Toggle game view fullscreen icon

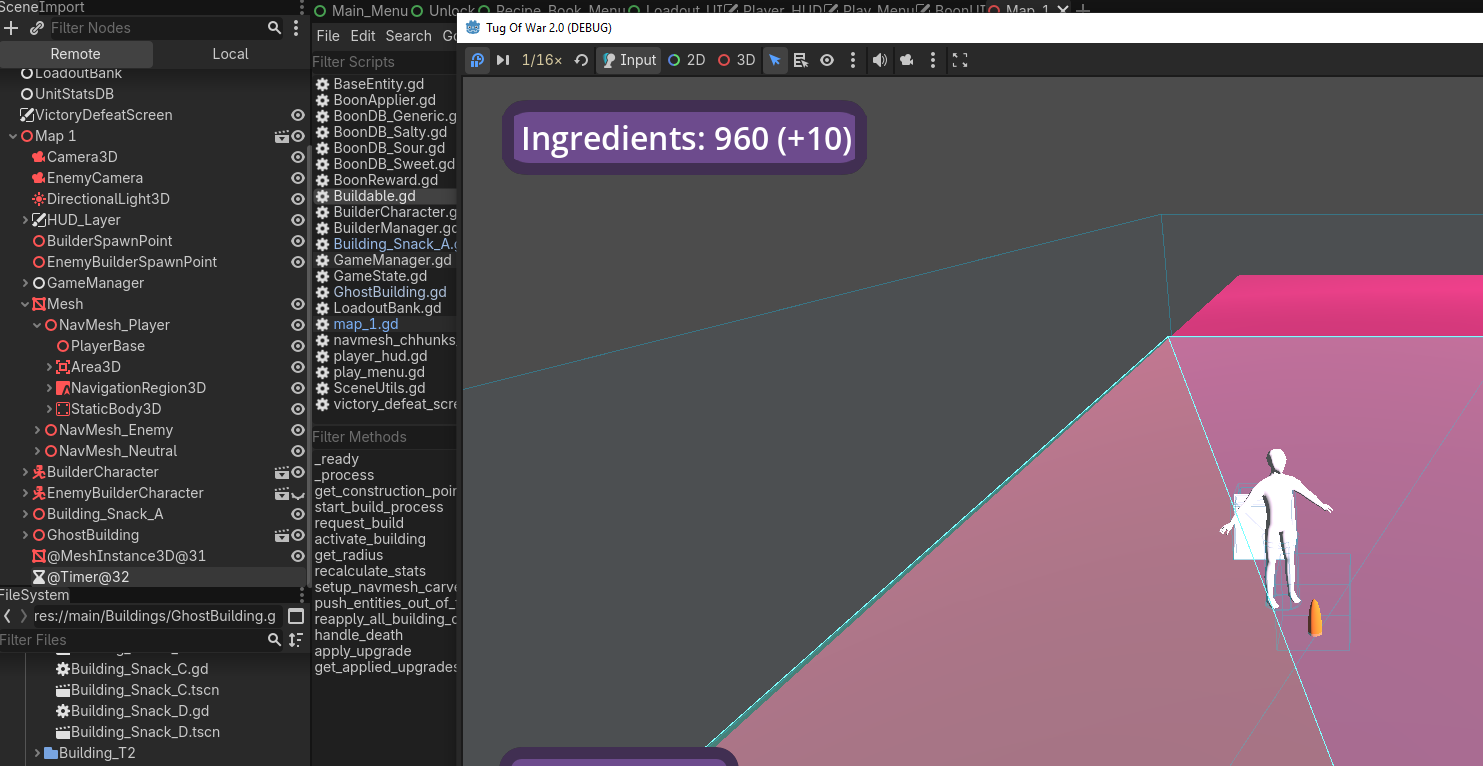tap(960, 60)
